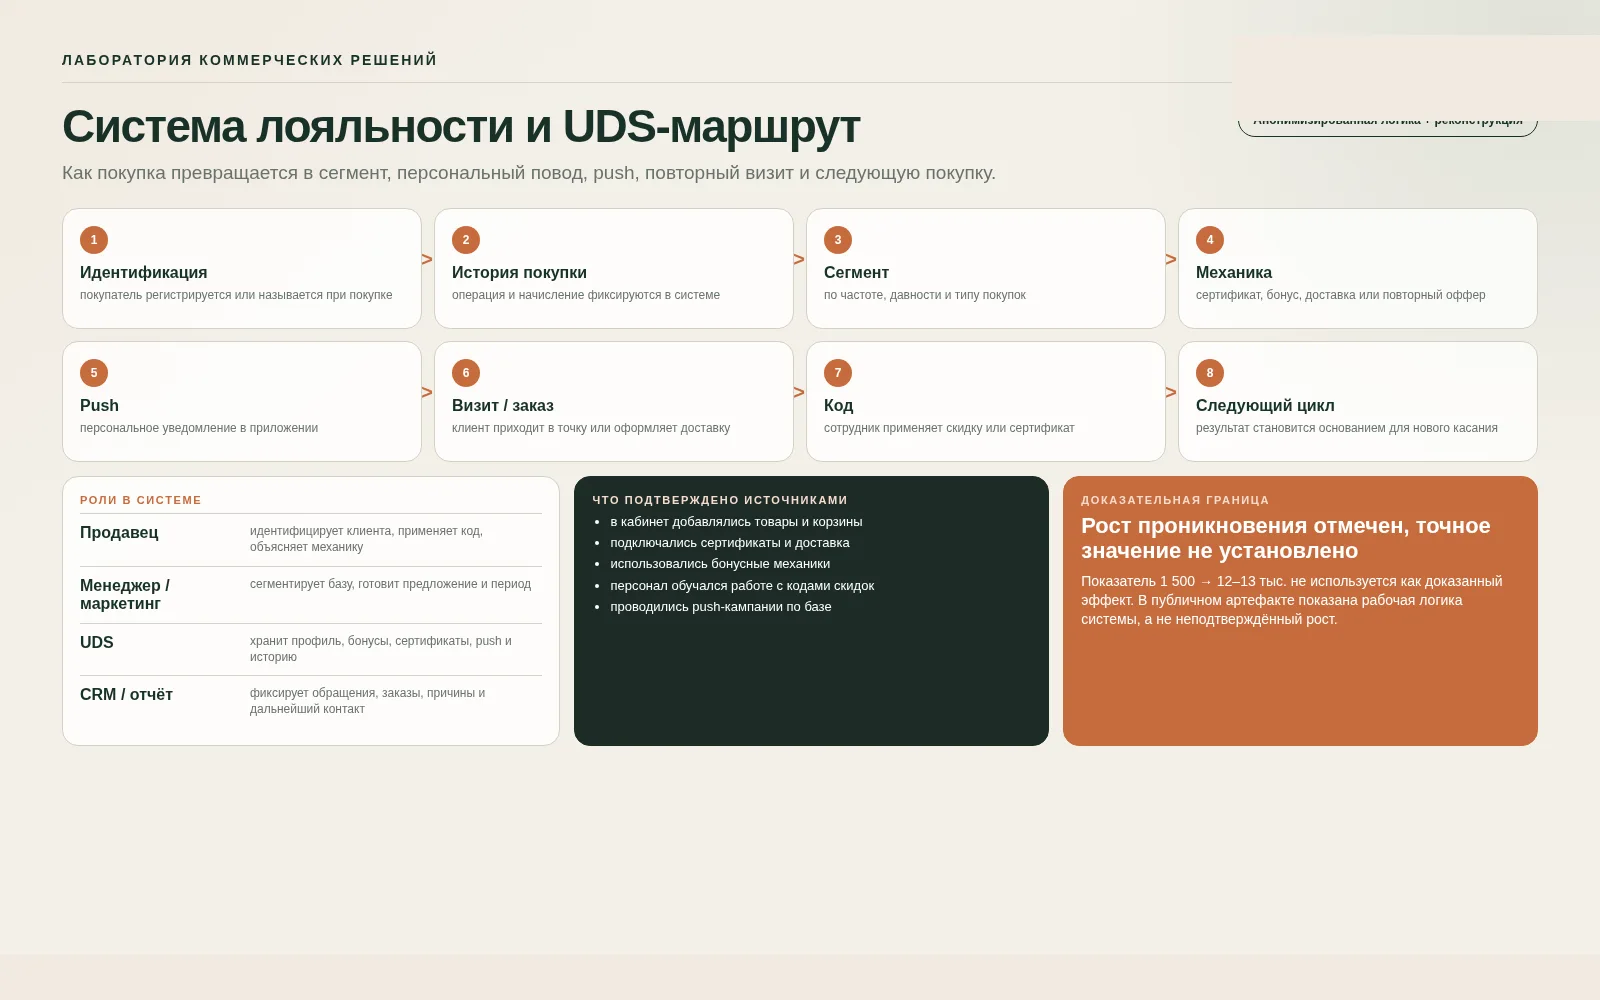Click description 'сегментирует базу, готовит предложение и период'

tap(390, 584)
